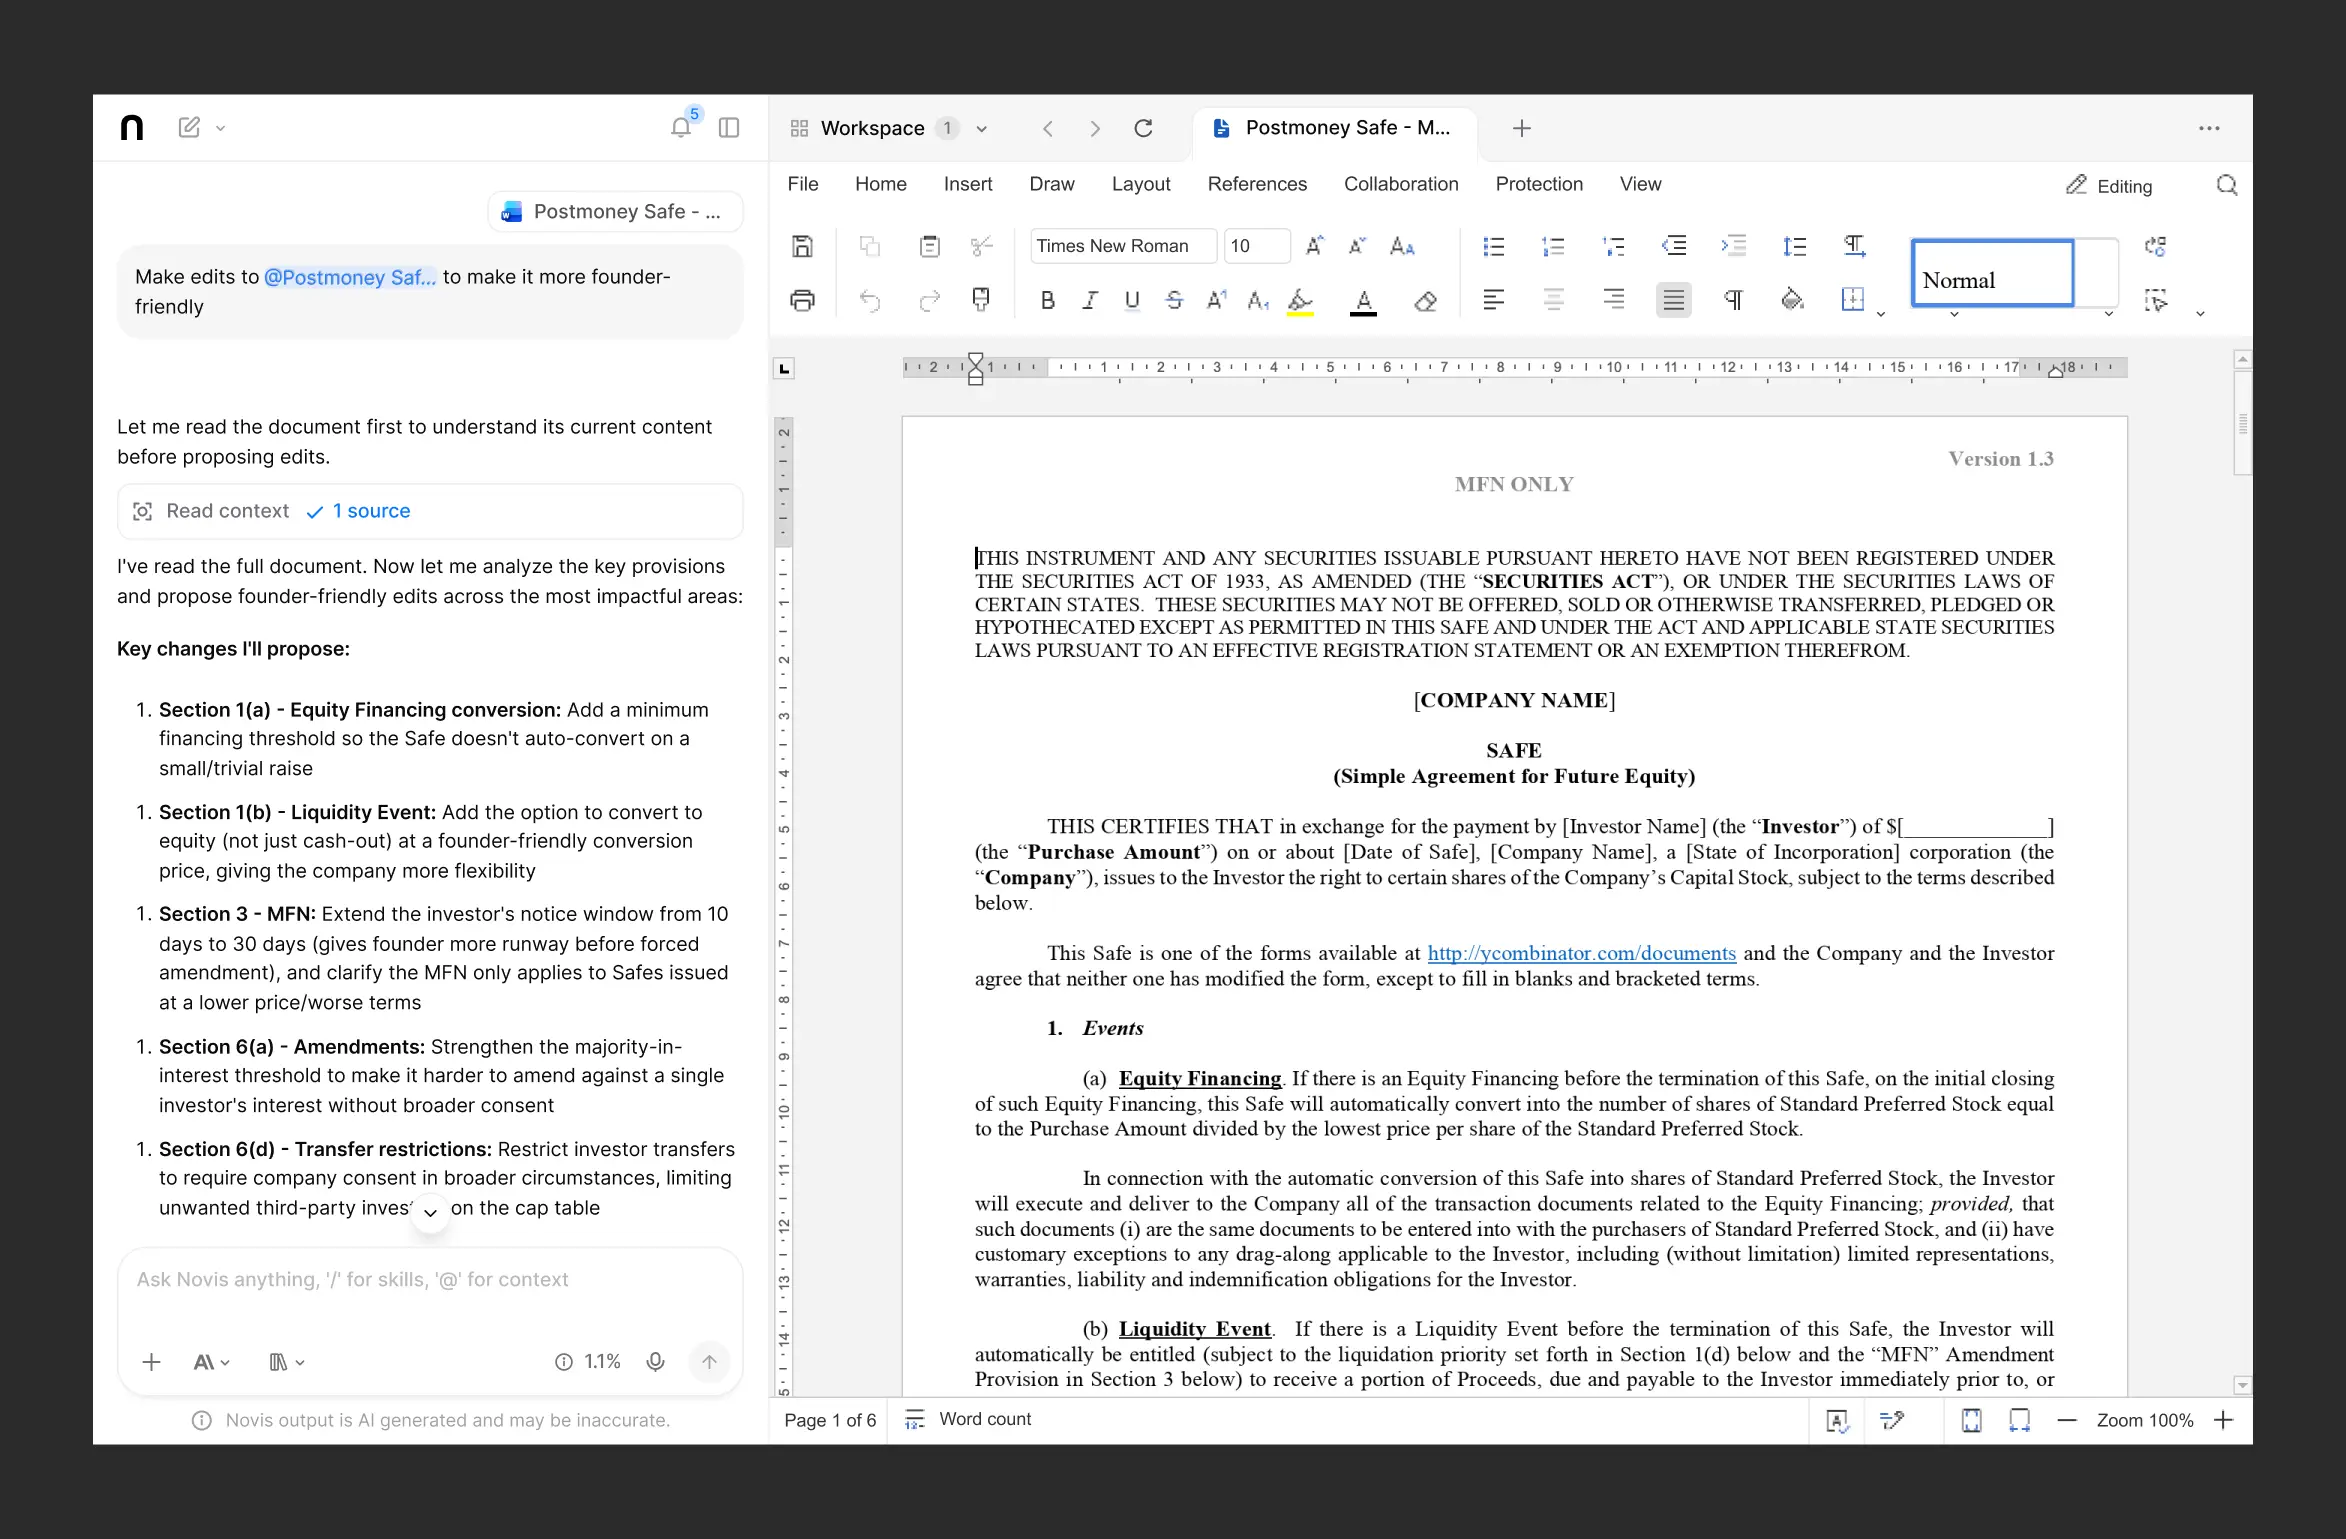Toggle Italic formatting

tap(1090, 300)
